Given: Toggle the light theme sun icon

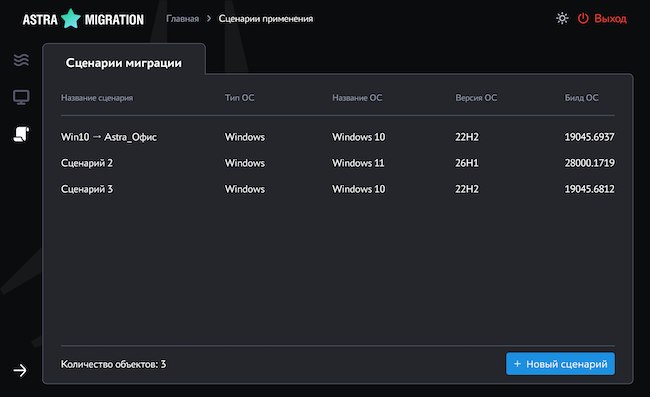Looking at the screenshot, I should (562, 18).
